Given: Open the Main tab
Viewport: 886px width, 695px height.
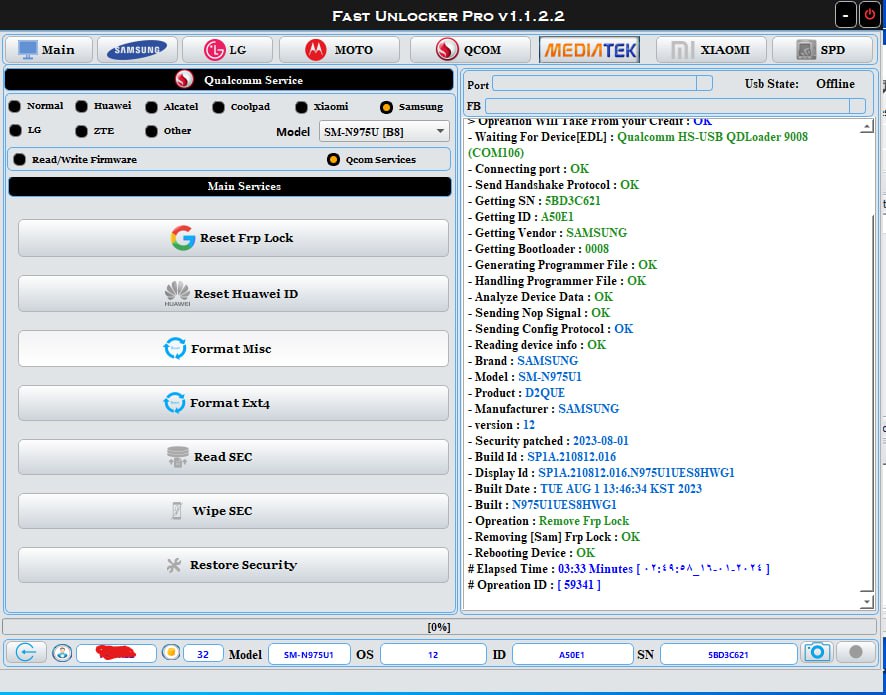Looking at the screenshot, I should pyautogui.click(x=48, y=50).
